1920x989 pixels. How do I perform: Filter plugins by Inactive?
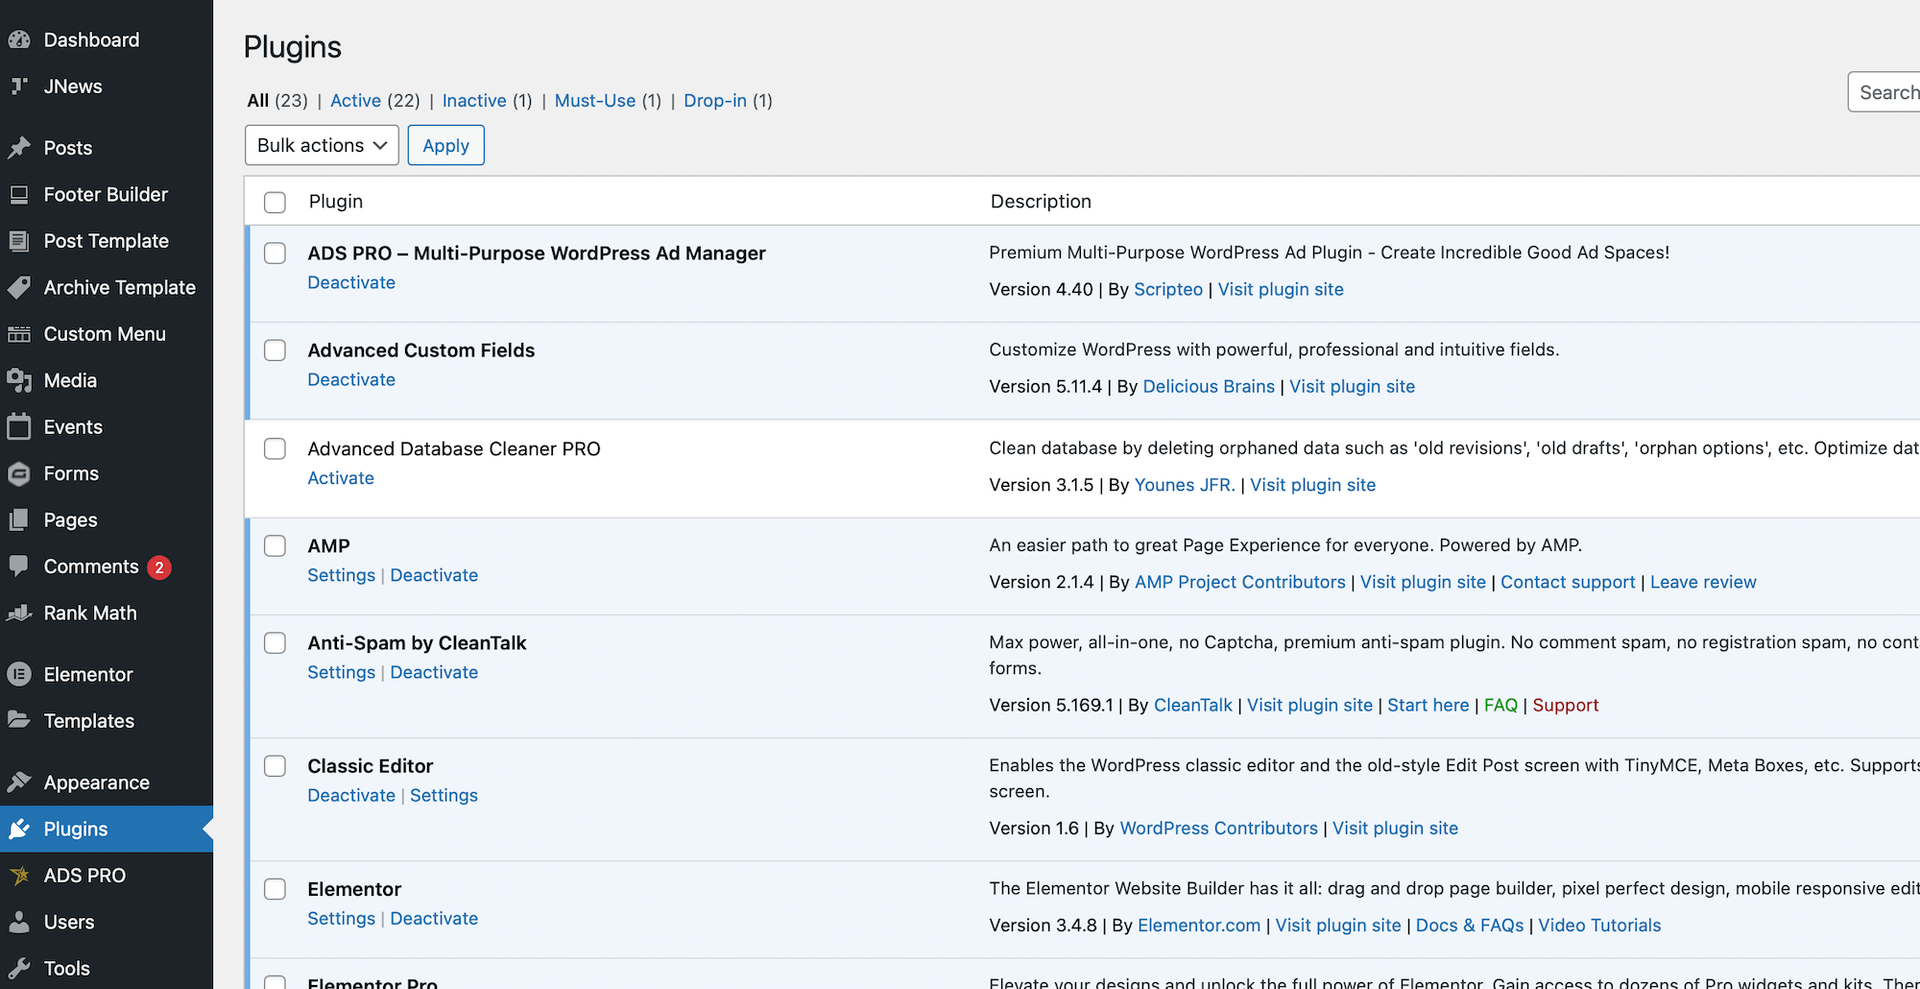tap(474, 101)
